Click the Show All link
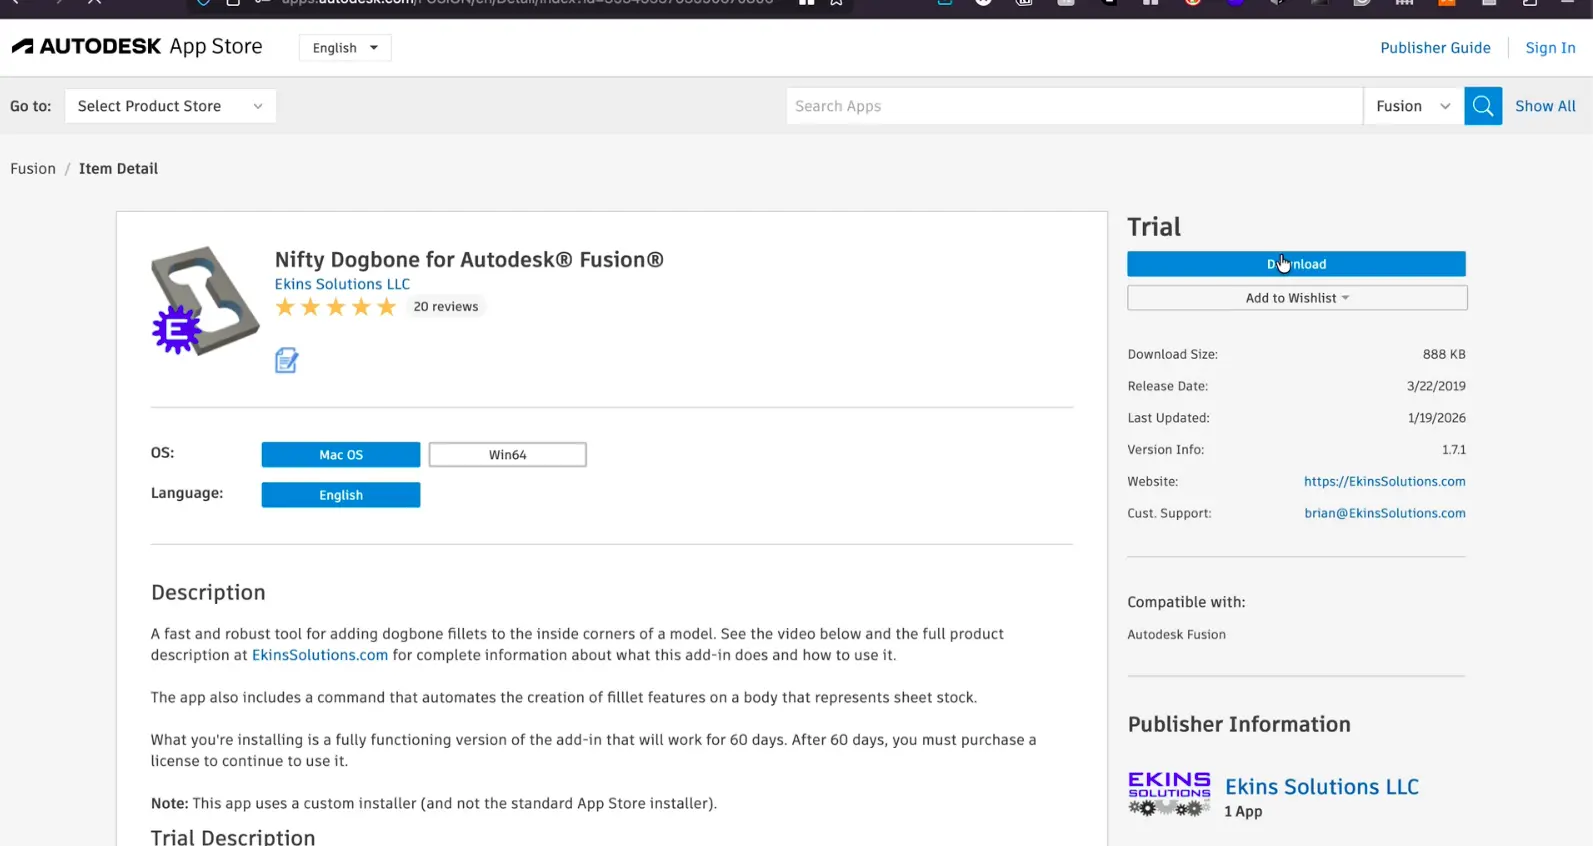This screenshot has width=1593, height=846. pos(1545,106)
